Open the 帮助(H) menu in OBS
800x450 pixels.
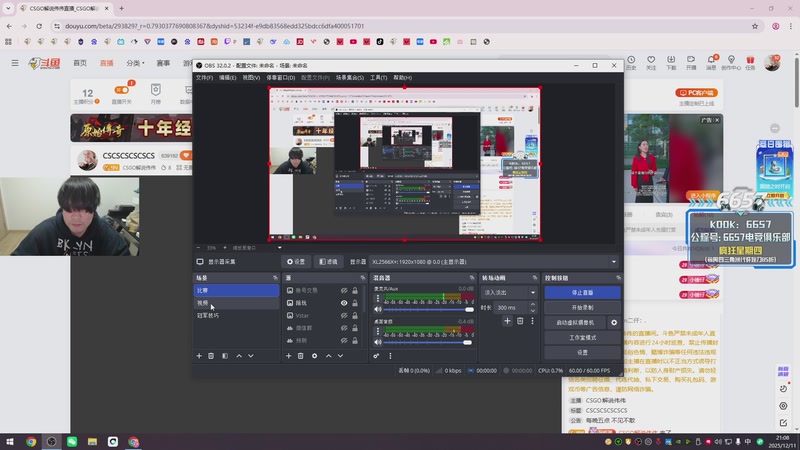coord(403,78)
